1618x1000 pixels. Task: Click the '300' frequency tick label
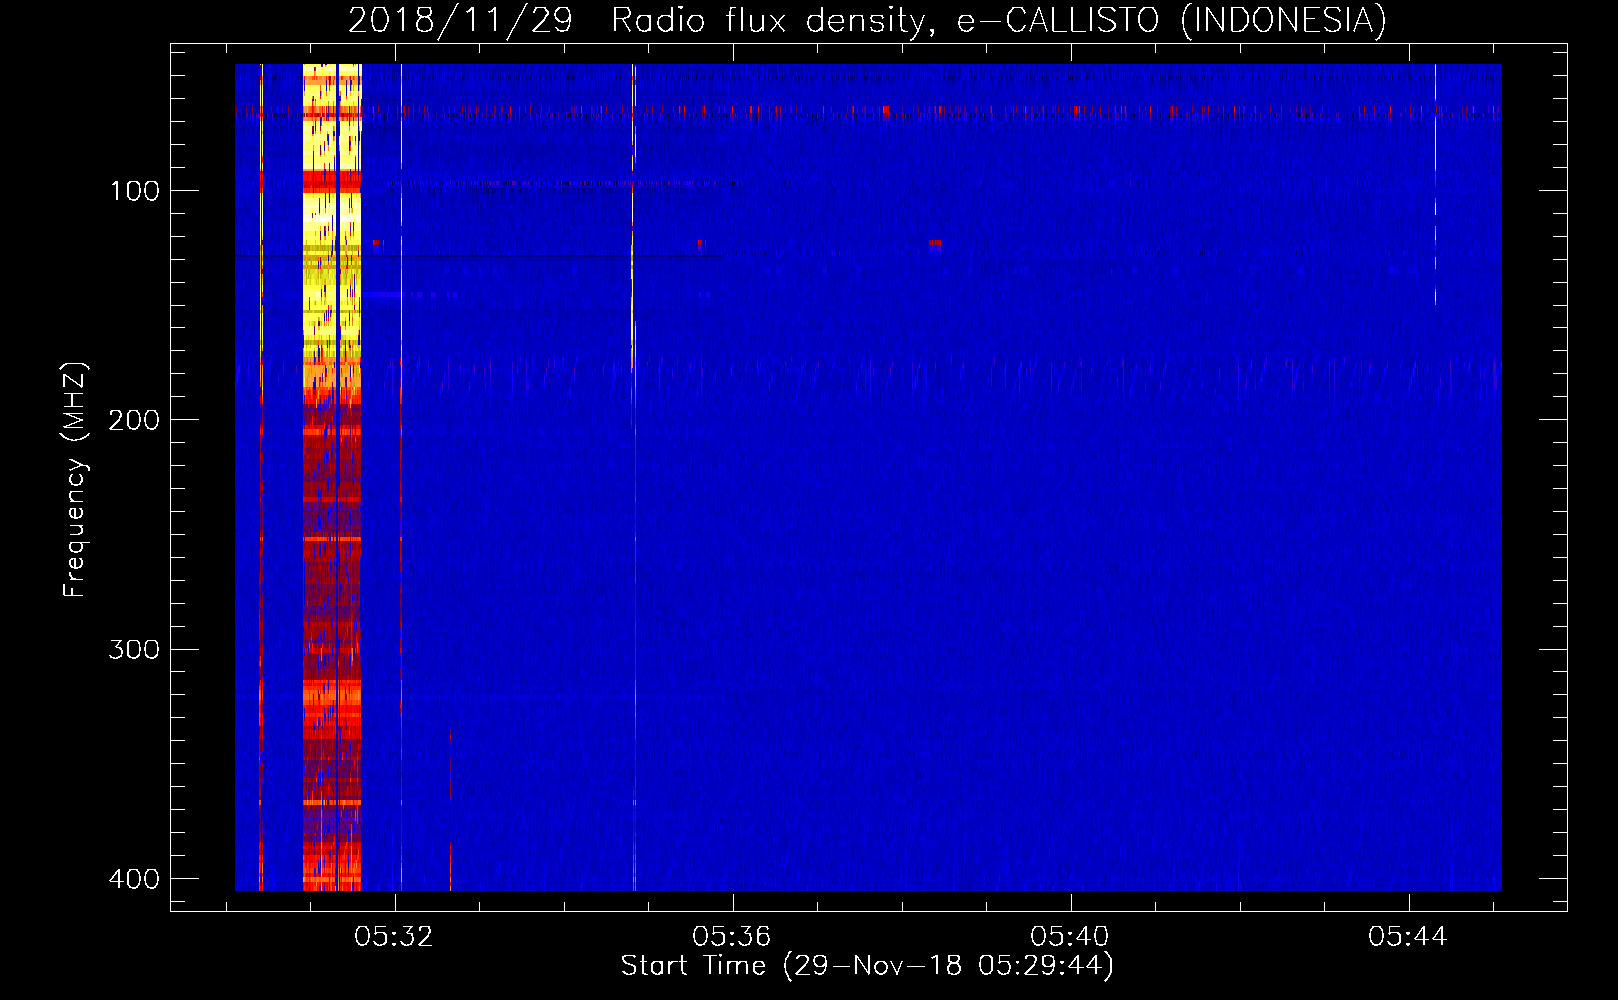[x=134, y=650]
